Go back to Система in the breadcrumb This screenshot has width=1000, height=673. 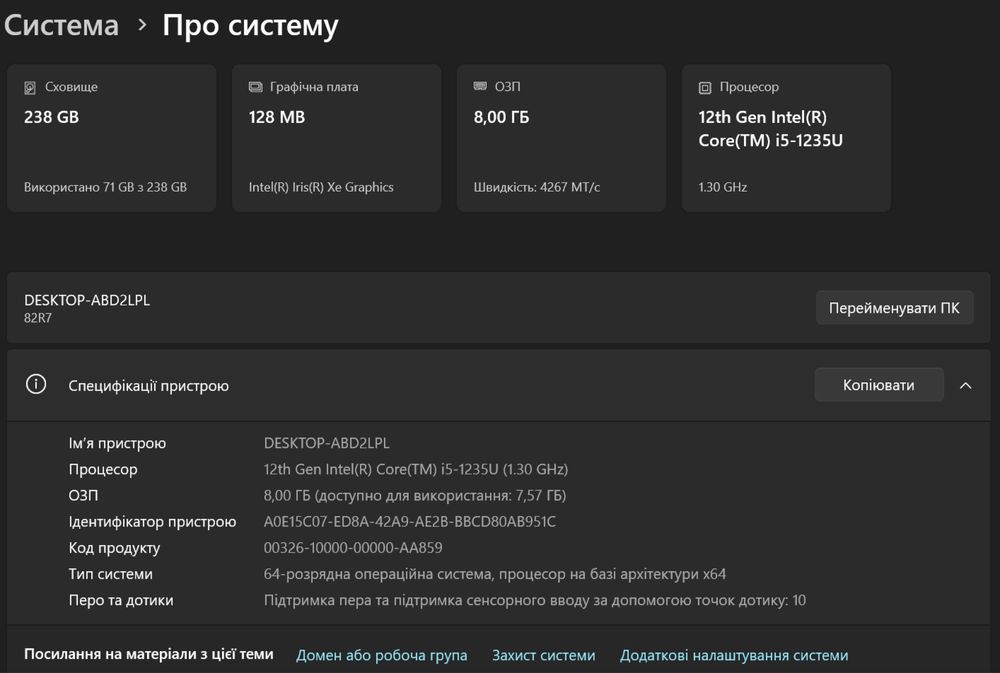coord(61,26)
